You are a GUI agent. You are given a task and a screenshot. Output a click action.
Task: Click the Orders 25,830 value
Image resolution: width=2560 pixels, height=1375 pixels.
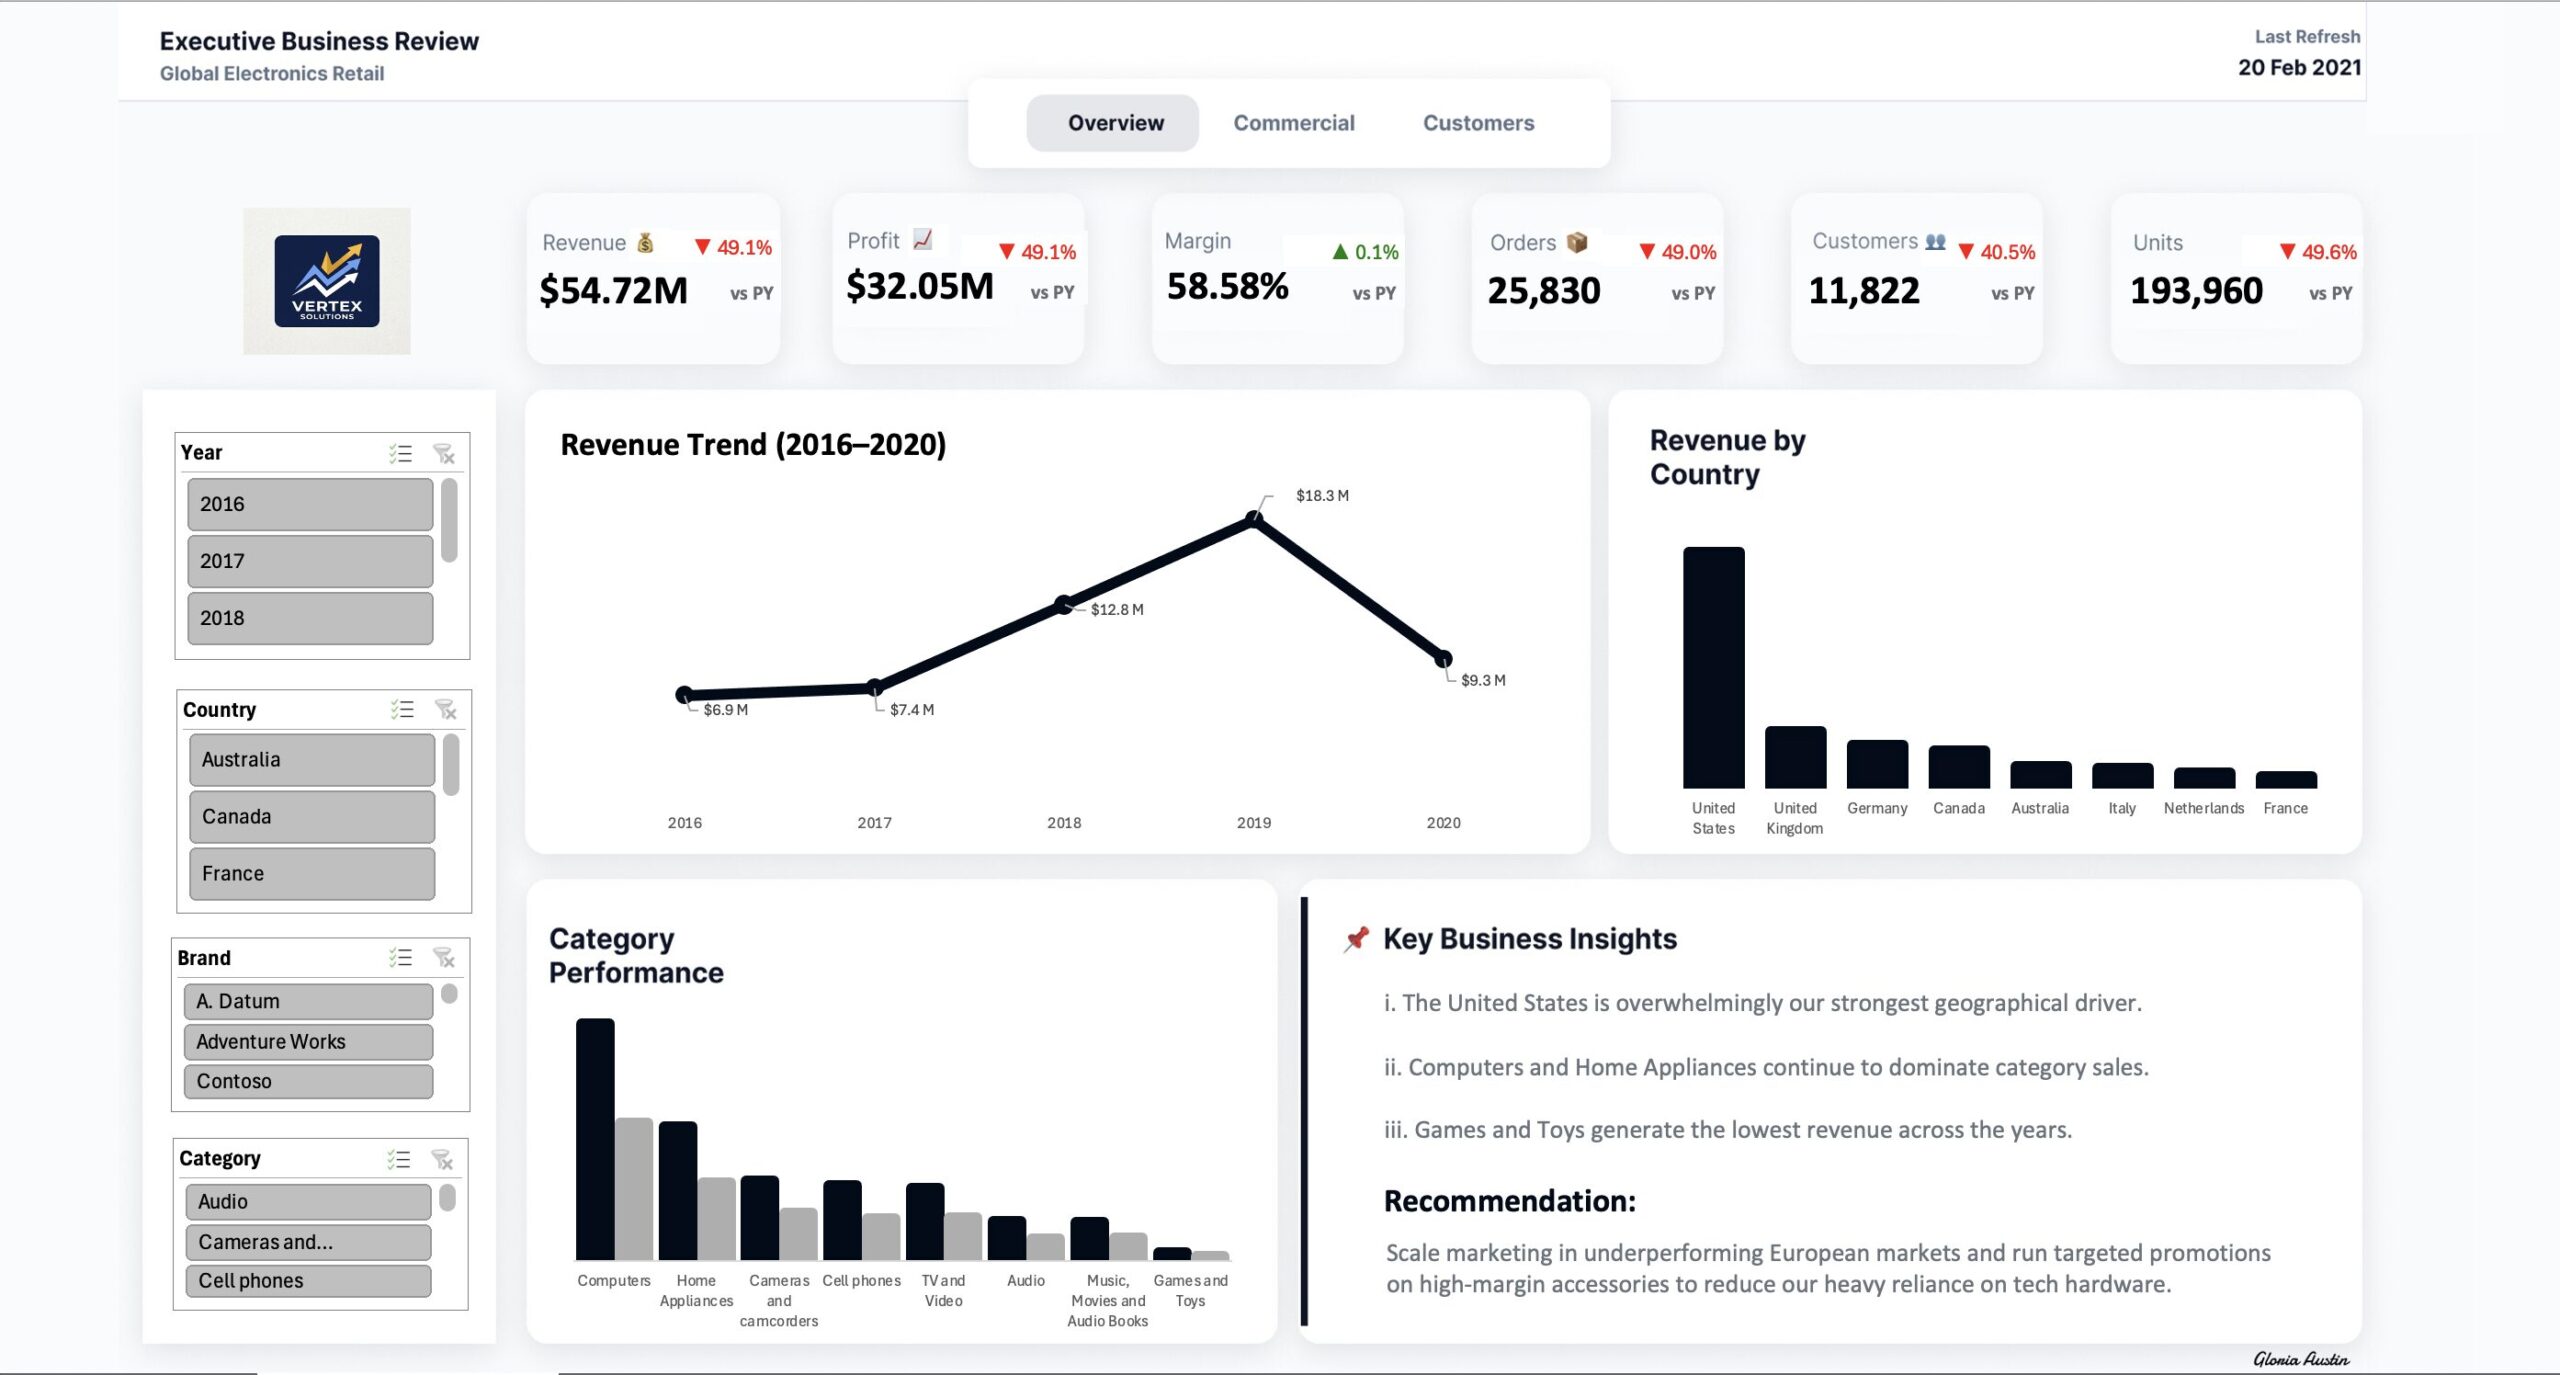coord(1544,291)
